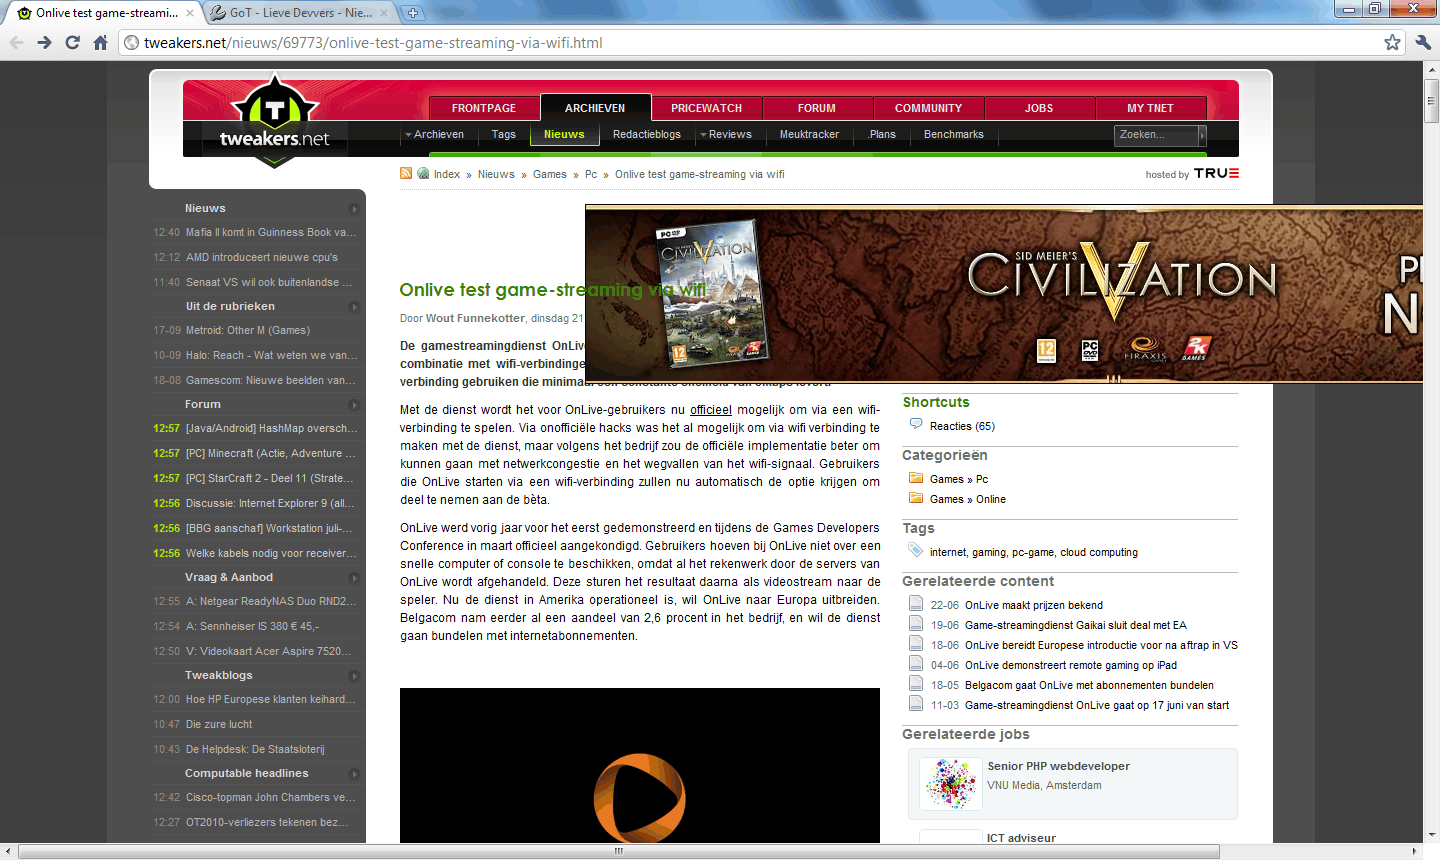
Task: Go back using the browser back arrow
Action: click(x=16, y=42)
